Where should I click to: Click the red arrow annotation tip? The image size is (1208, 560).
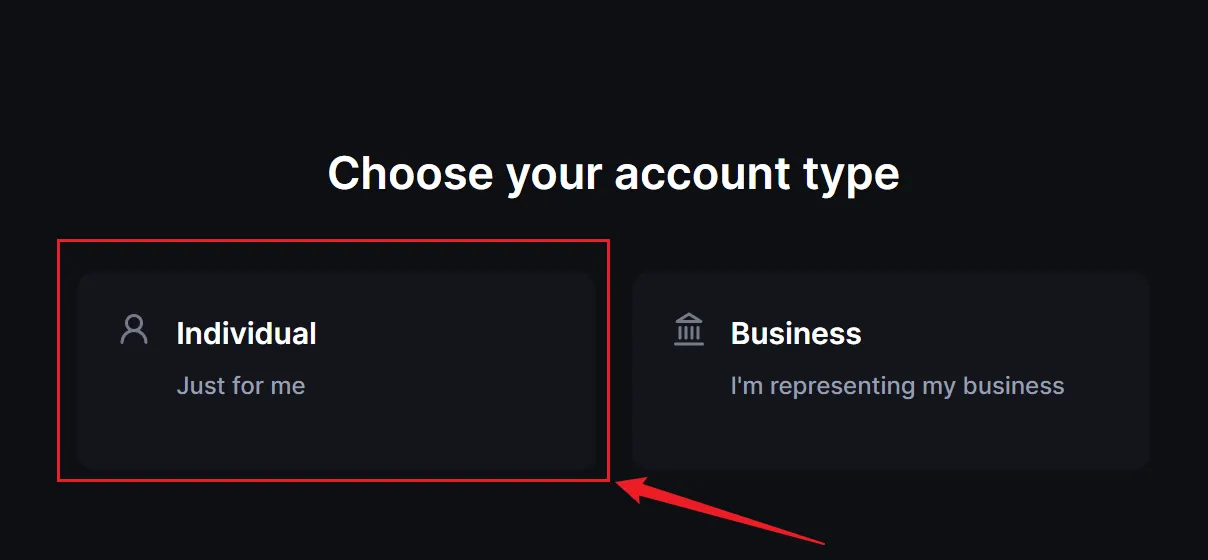tap(620, 484)
